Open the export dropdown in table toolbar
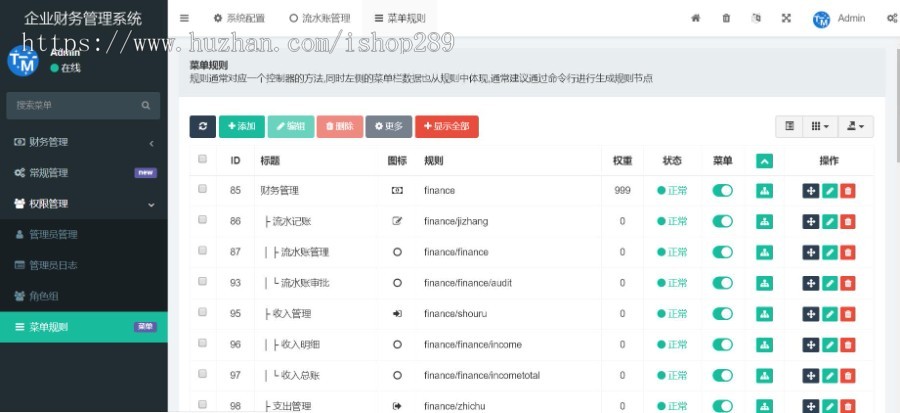The image size is (900, 413). 855,126
